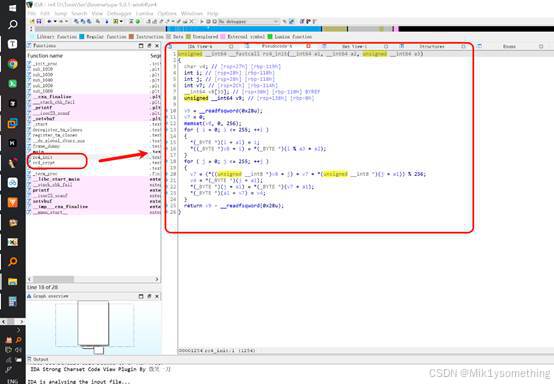Click the blue Regular function legend swatch
Image resolution: width=554 pixels, height=384 pixels.
click(82, 36)
